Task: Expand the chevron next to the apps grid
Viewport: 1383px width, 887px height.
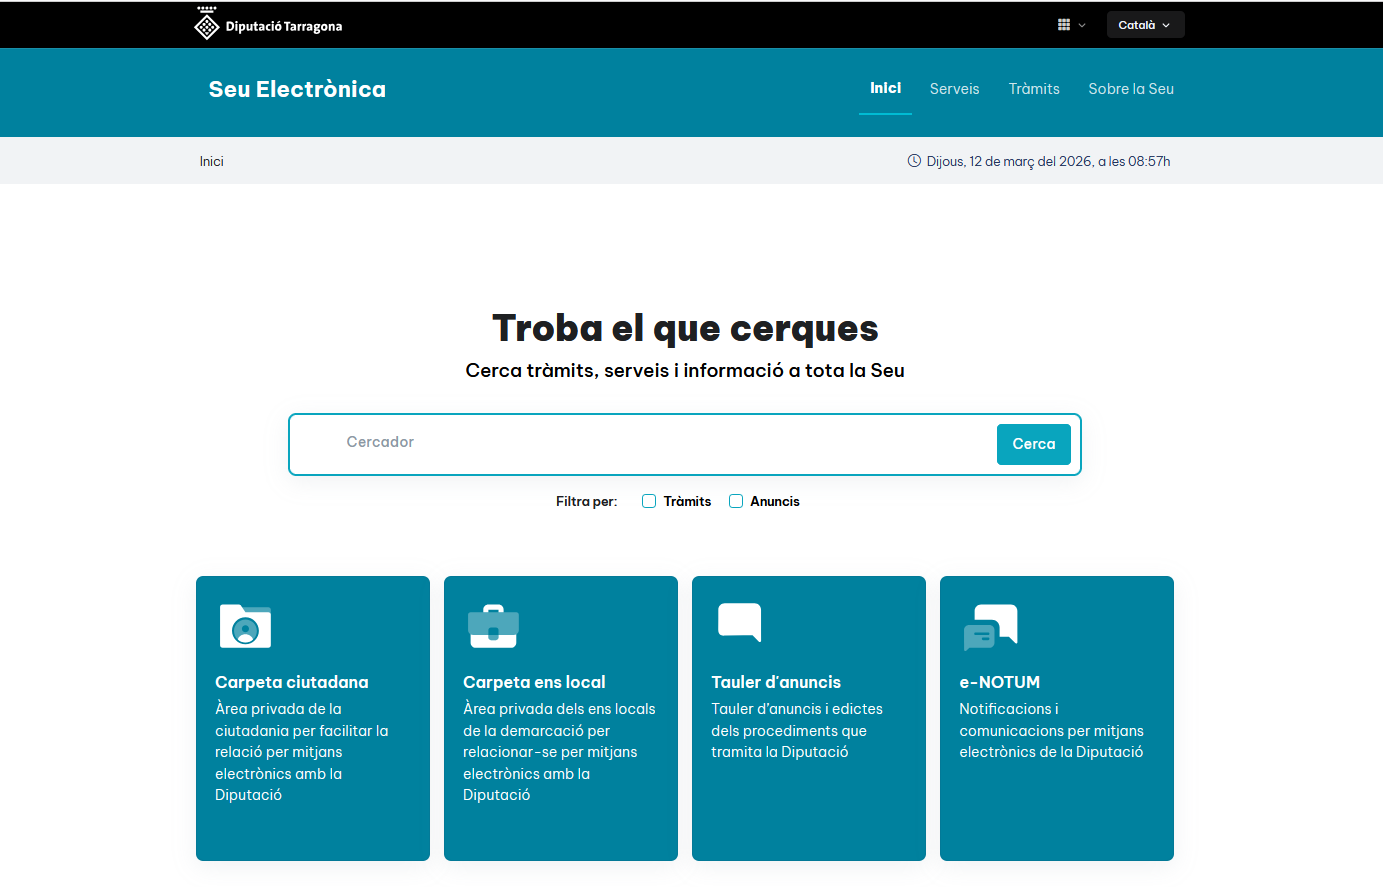Action: 1080,24
